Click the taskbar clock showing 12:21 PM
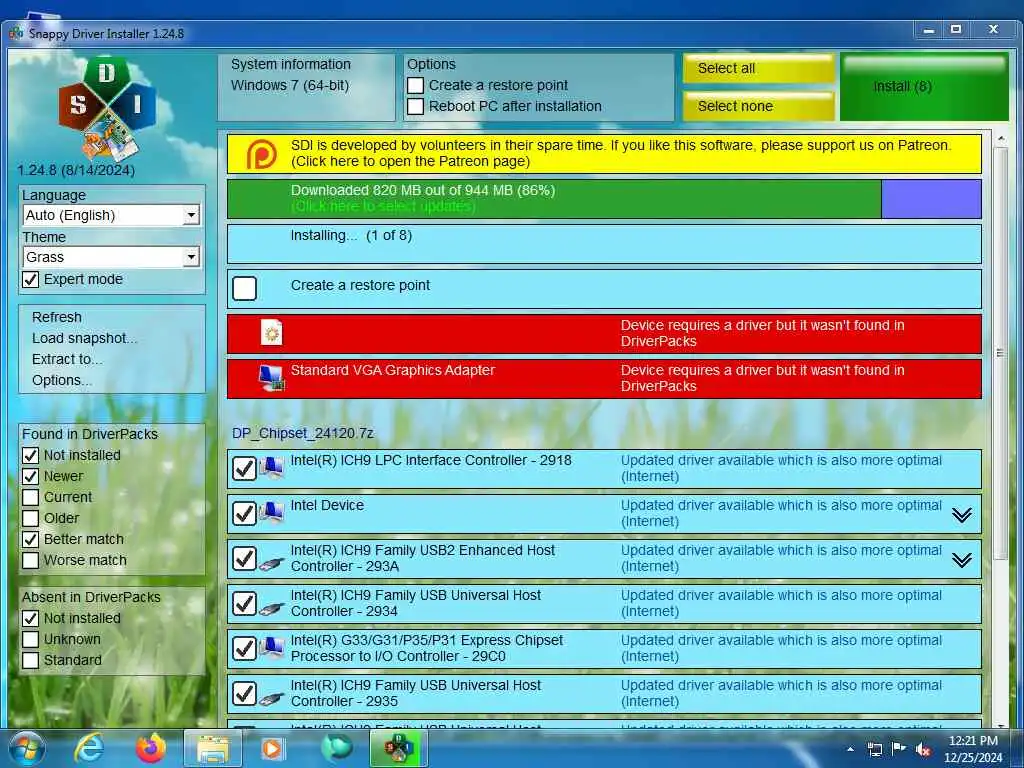Image resolution: width=1024 pixels, height=768 pixels. 972,749
